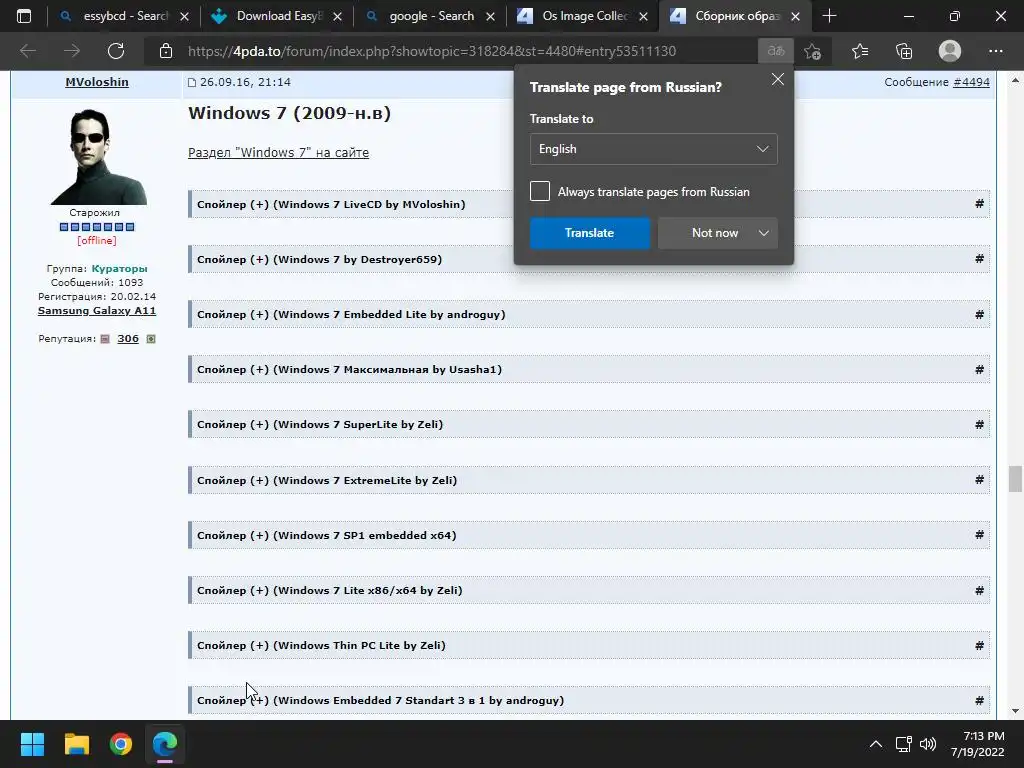This screenshot has height=768, width=1024.
Task: Open the Раздел "Windows 7" на сайте link
Action: (278, 152)
